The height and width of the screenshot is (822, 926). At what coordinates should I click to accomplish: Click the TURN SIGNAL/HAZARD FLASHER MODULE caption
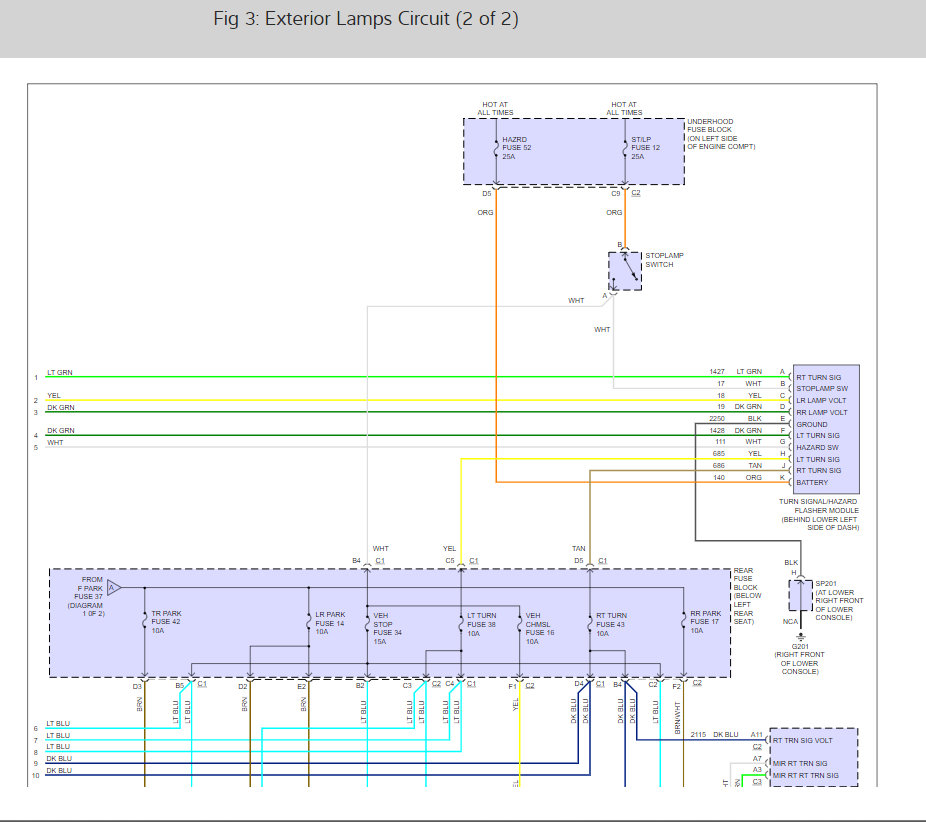pyautogui.click(x=819, y=514)
